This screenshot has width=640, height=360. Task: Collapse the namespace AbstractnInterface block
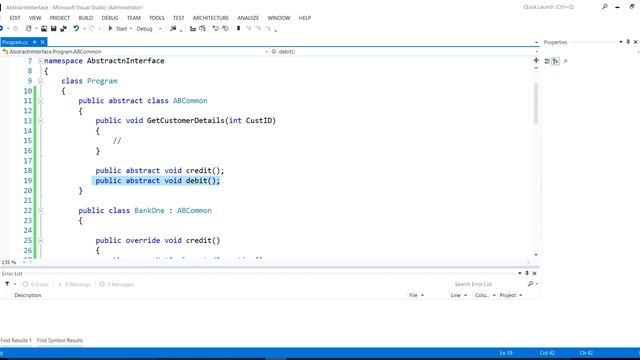pos(40,61)
